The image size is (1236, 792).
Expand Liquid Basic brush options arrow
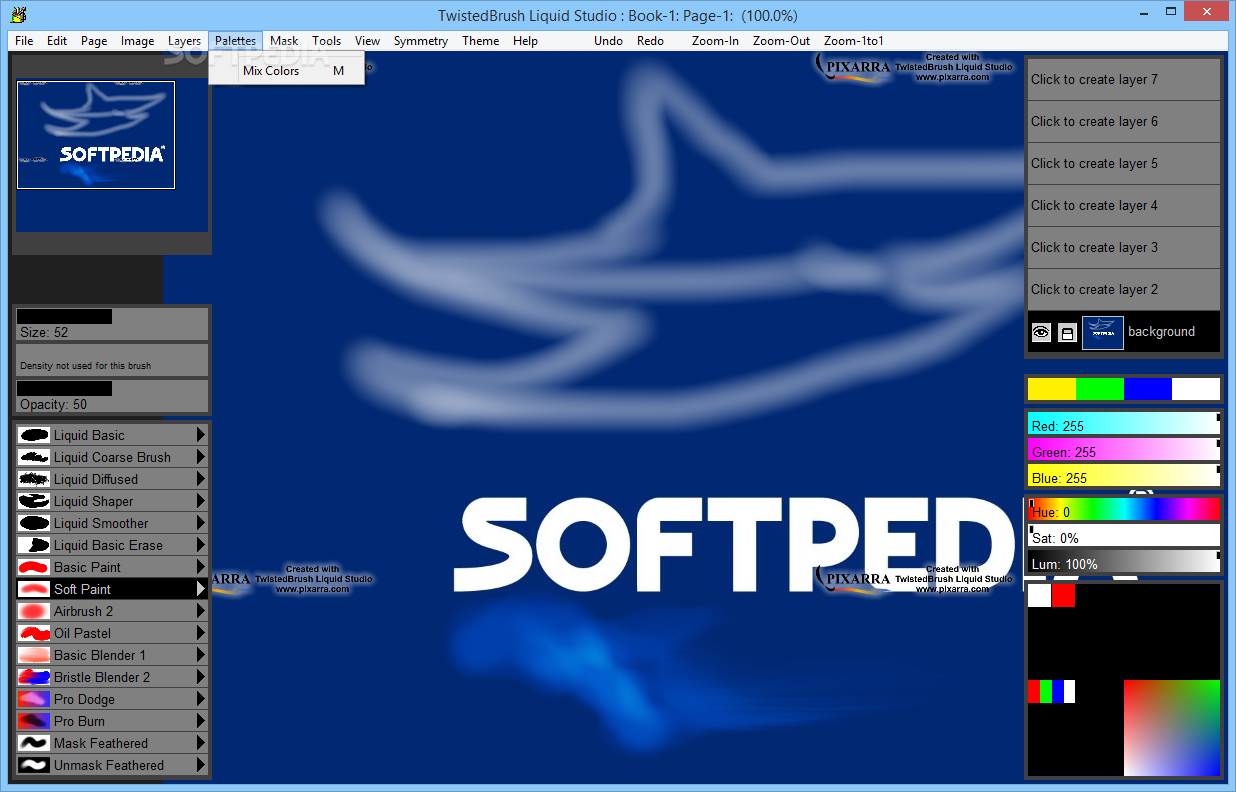[201, 435]
